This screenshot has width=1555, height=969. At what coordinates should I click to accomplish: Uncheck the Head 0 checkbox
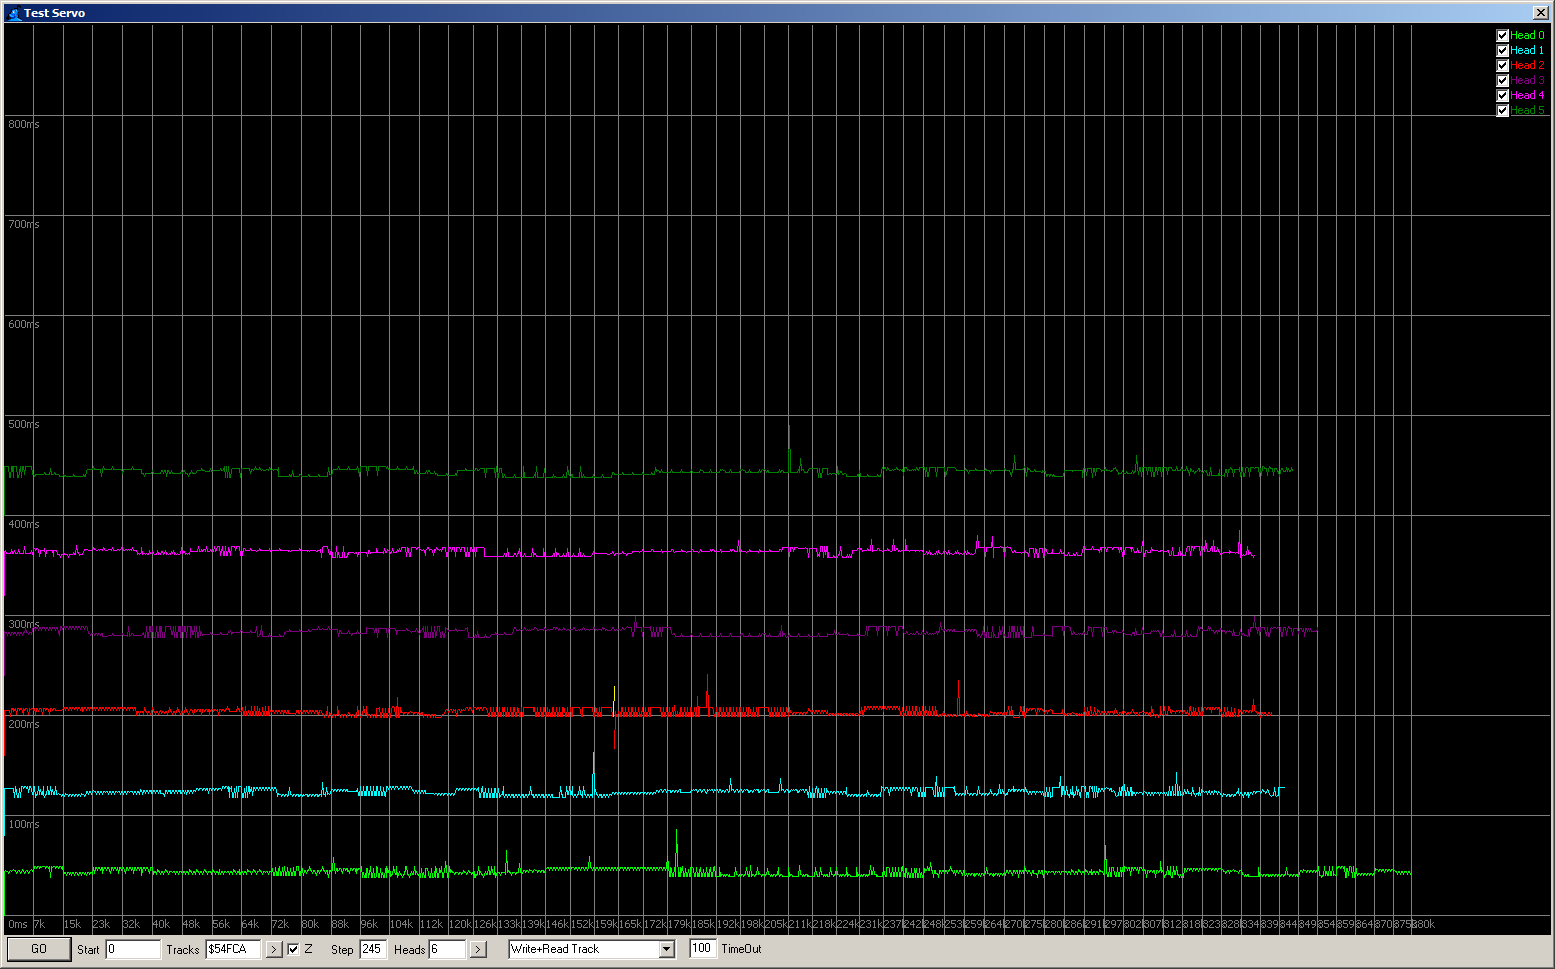pos(1502,35)
